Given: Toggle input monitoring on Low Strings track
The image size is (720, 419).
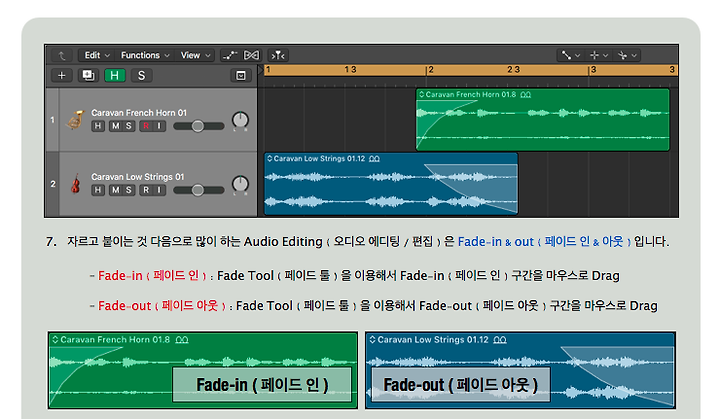Looking at the screenshot, I should [159, 190].
